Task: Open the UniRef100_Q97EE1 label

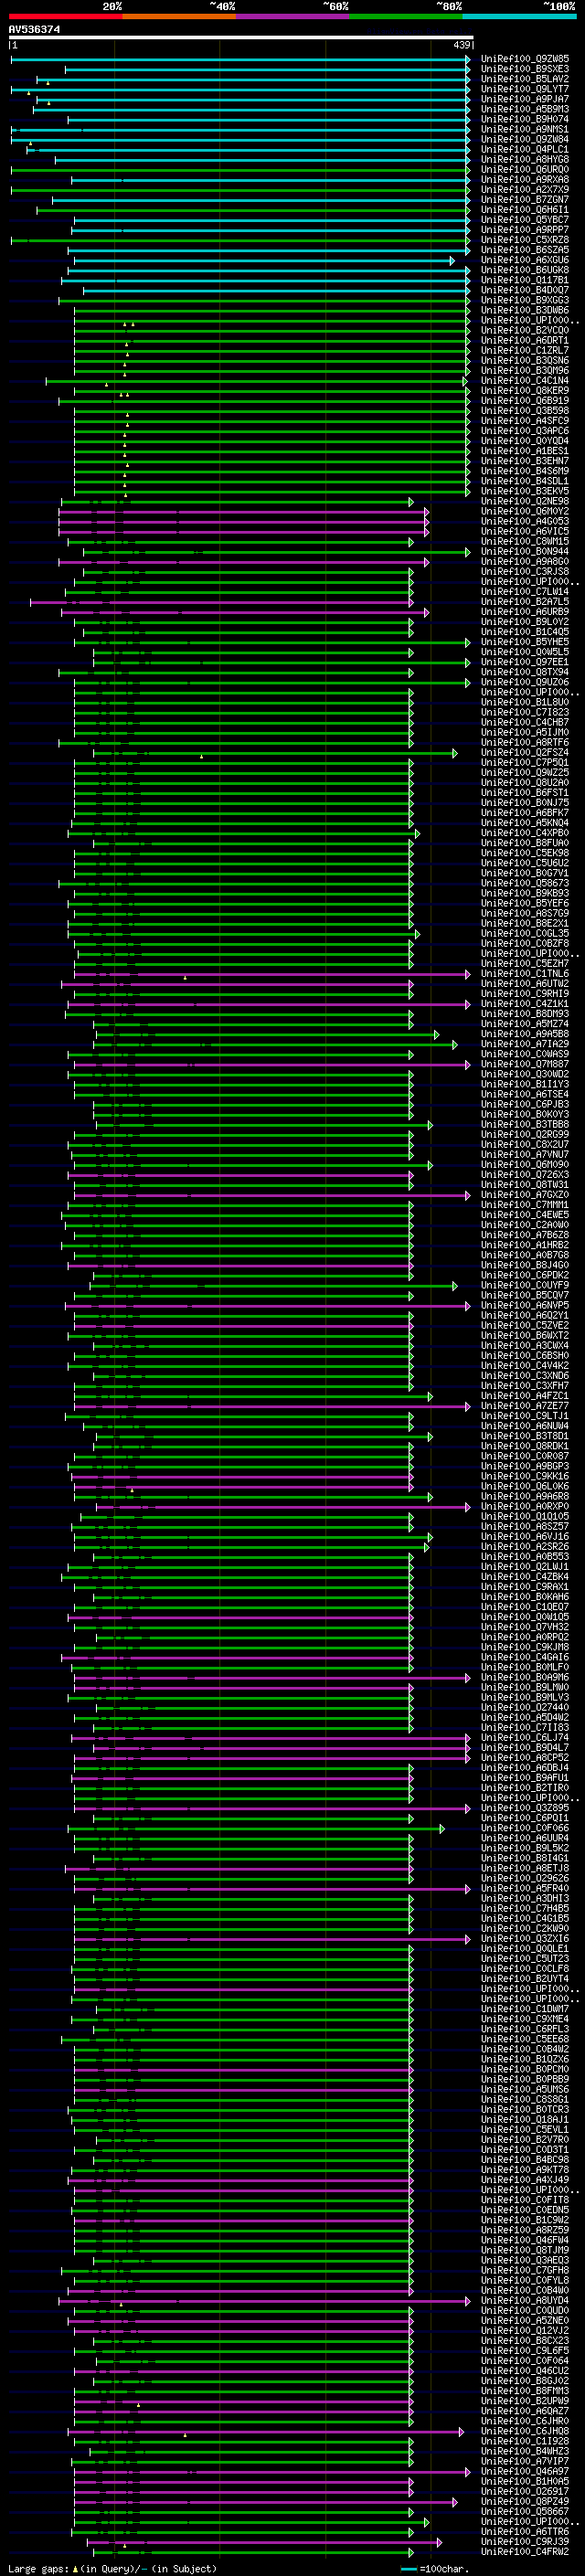Action: coord(525,662)
